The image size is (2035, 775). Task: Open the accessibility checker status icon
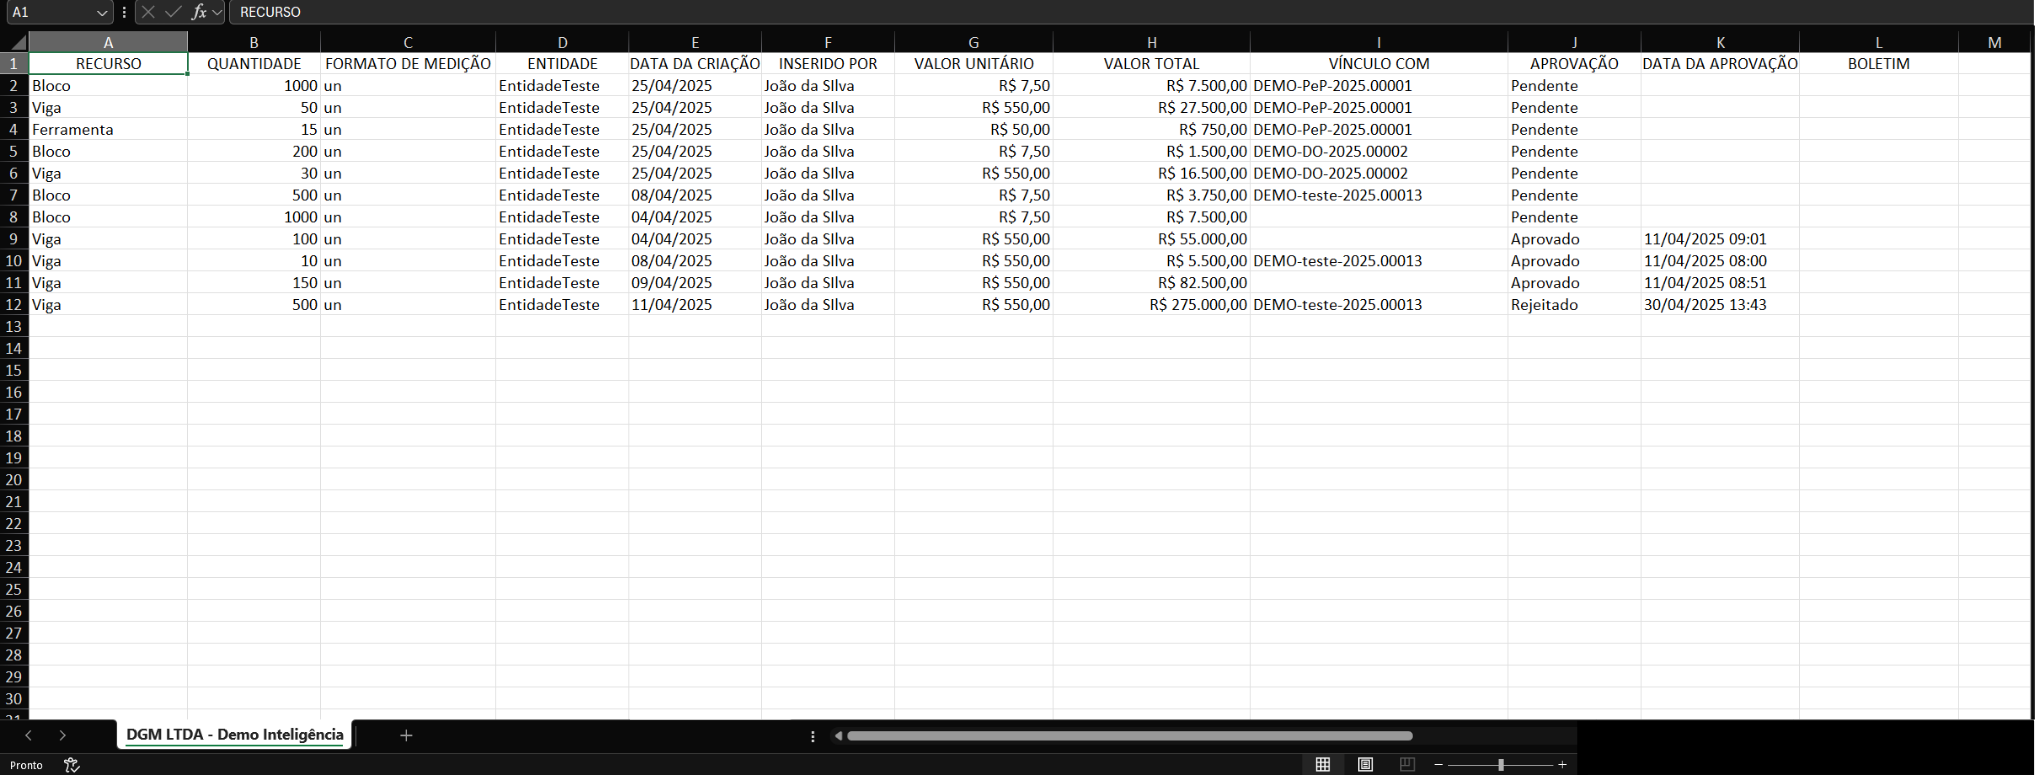[71, 765]
